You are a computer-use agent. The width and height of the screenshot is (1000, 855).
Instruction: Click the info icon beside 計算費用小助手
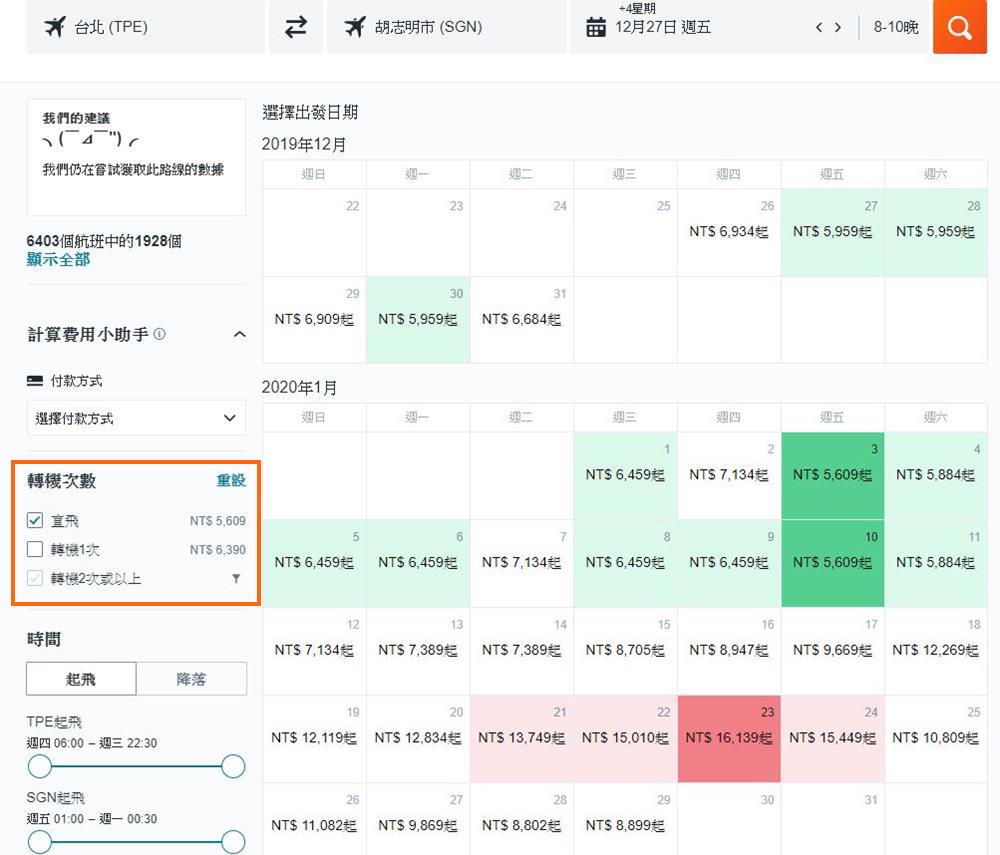[160, 334]
